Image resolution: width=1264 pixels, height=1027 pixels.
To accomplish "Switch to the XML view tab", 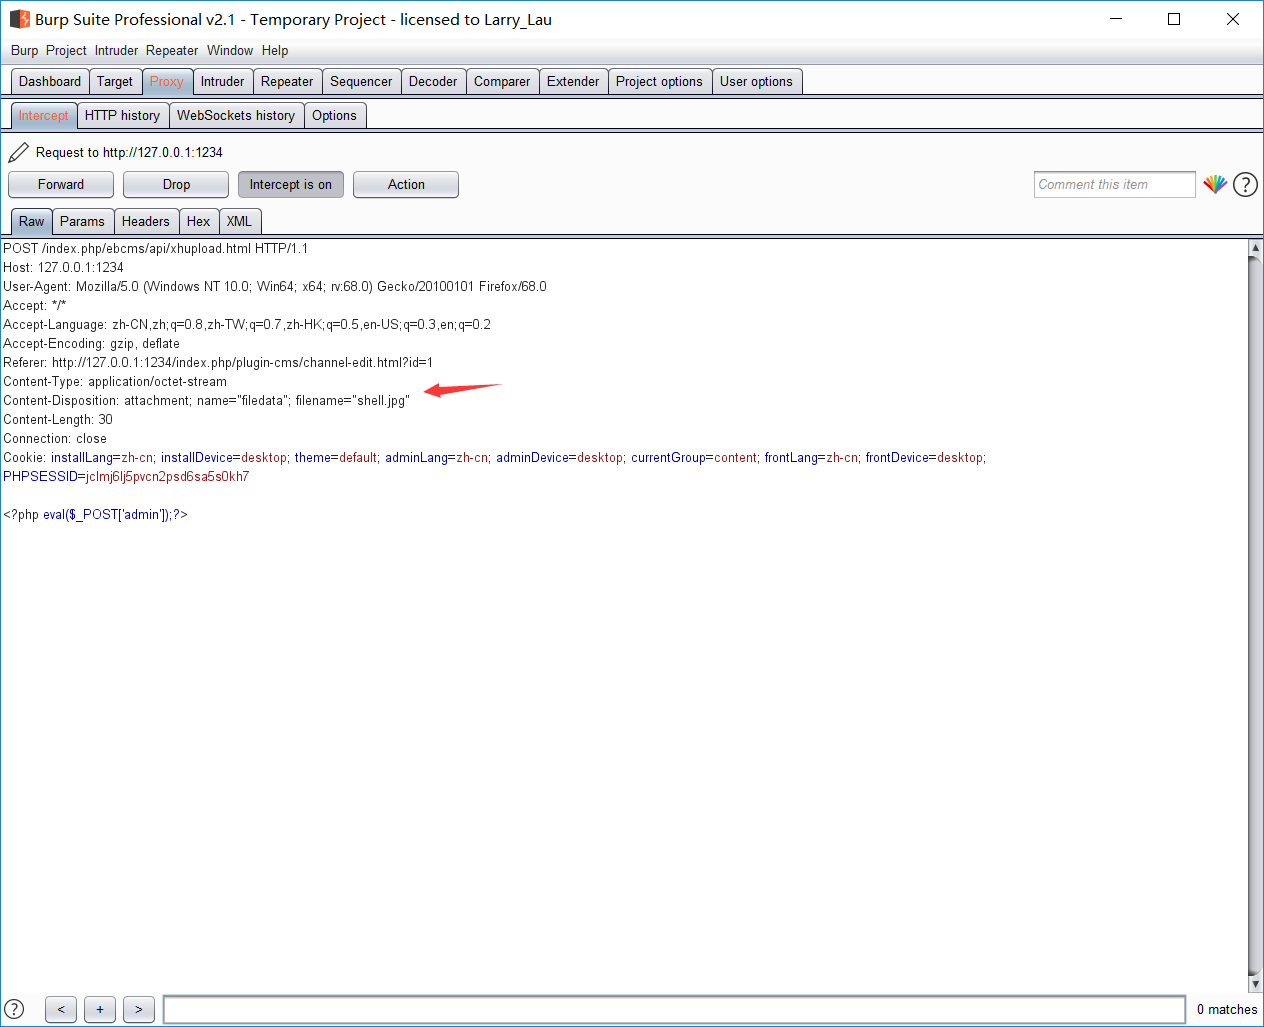I will pos(239,221).
